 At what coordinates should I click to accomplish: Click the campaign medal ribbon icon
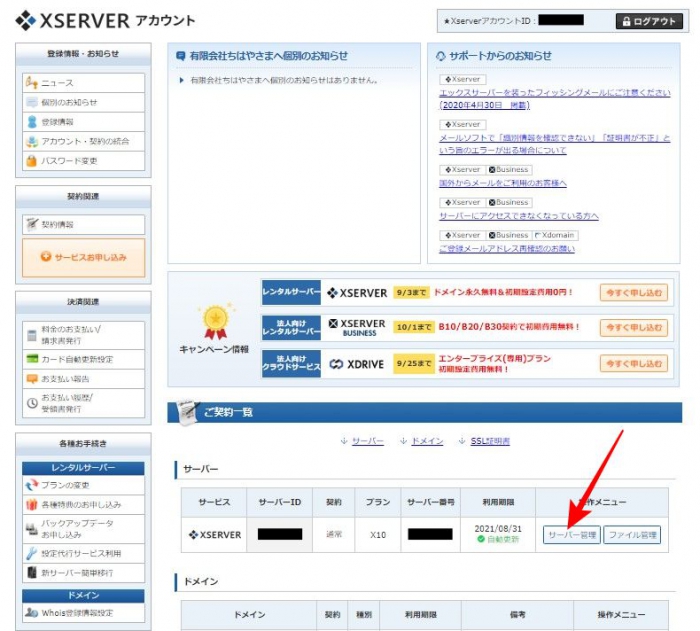216,322
